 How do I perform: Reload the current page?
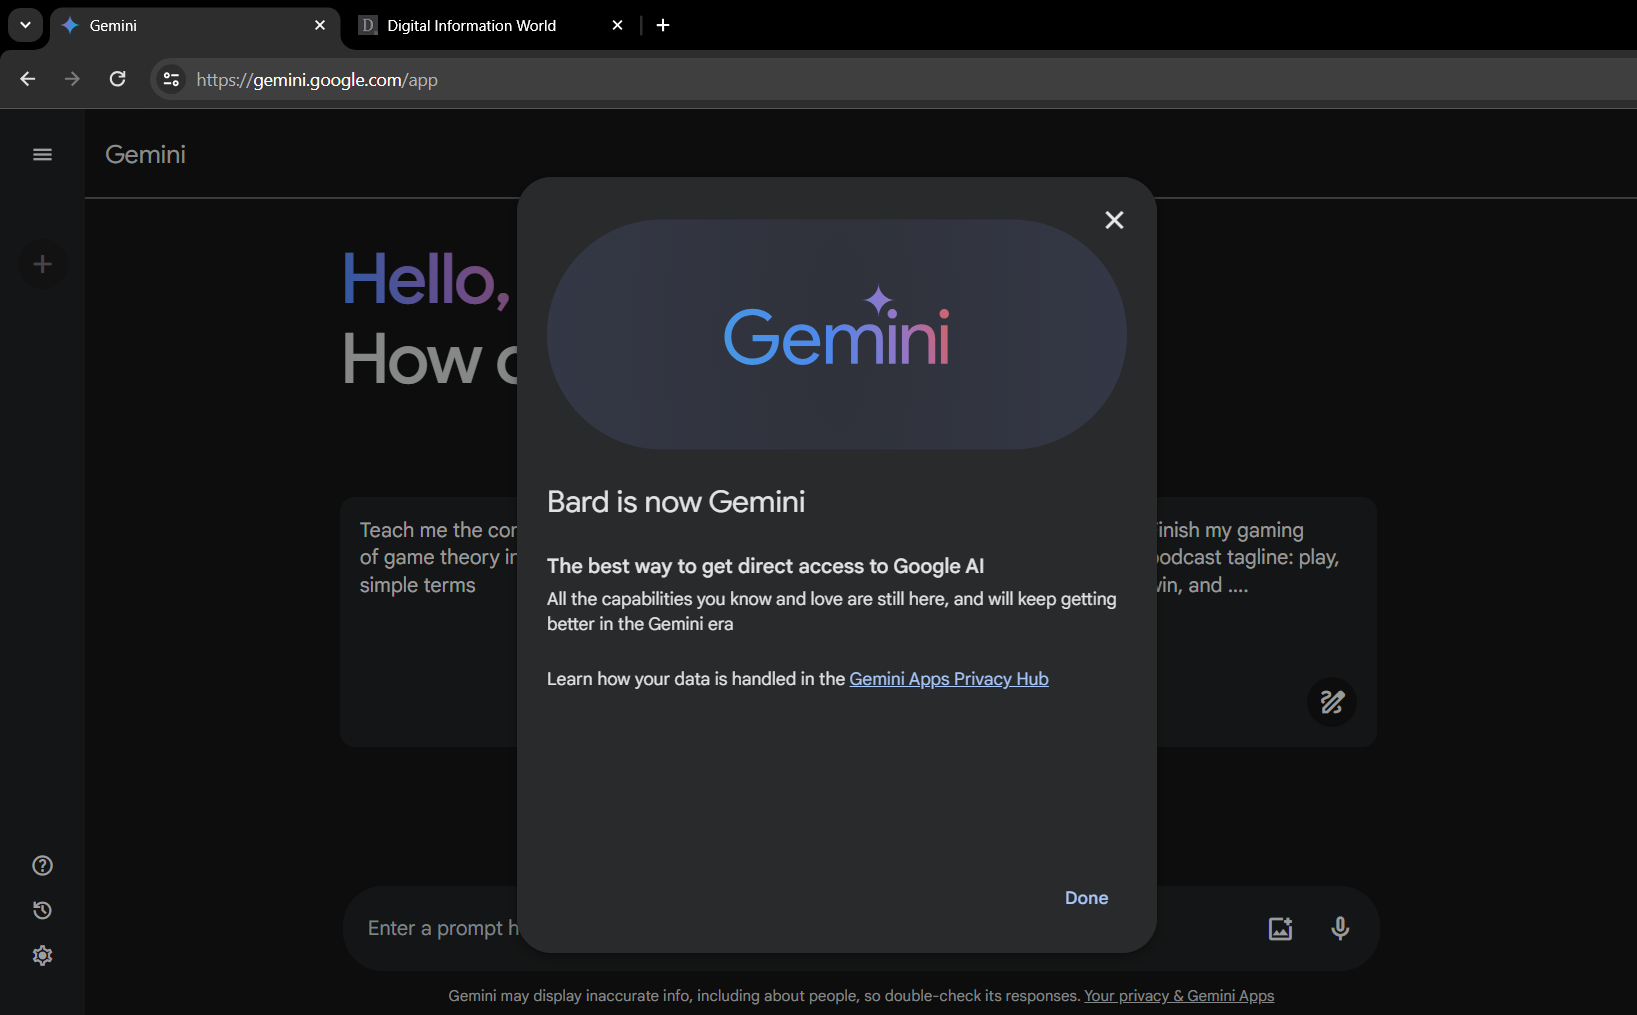[117, 79]
